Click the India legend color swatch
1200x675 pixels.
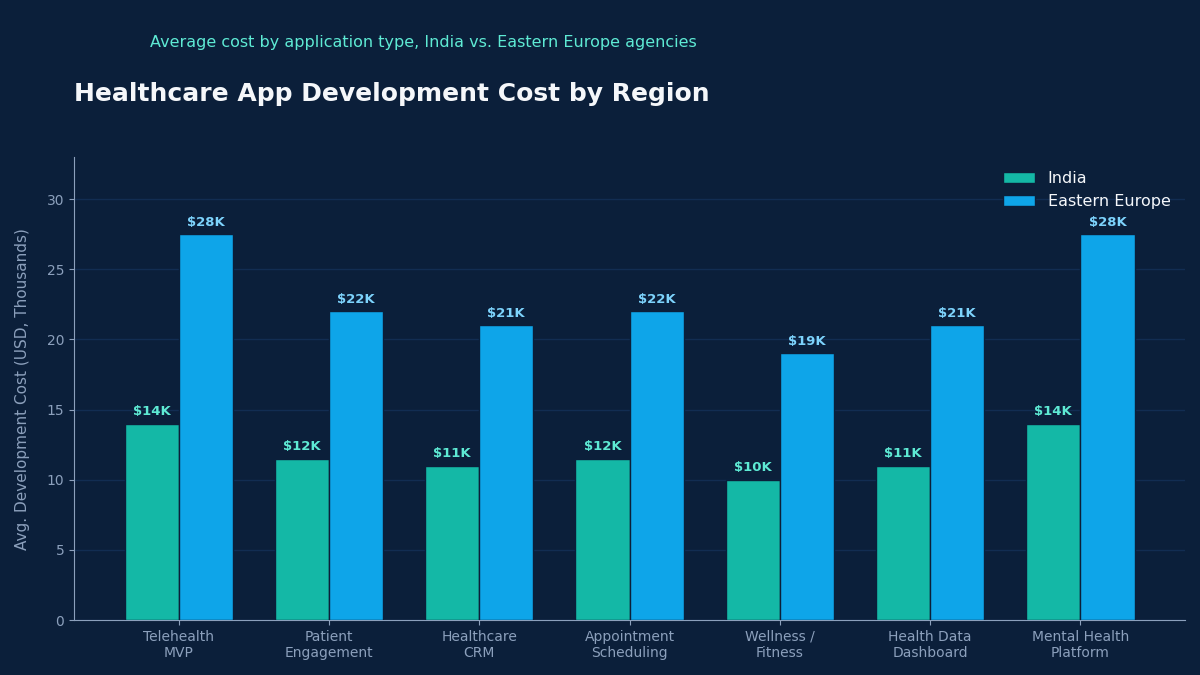point(1019,178)
